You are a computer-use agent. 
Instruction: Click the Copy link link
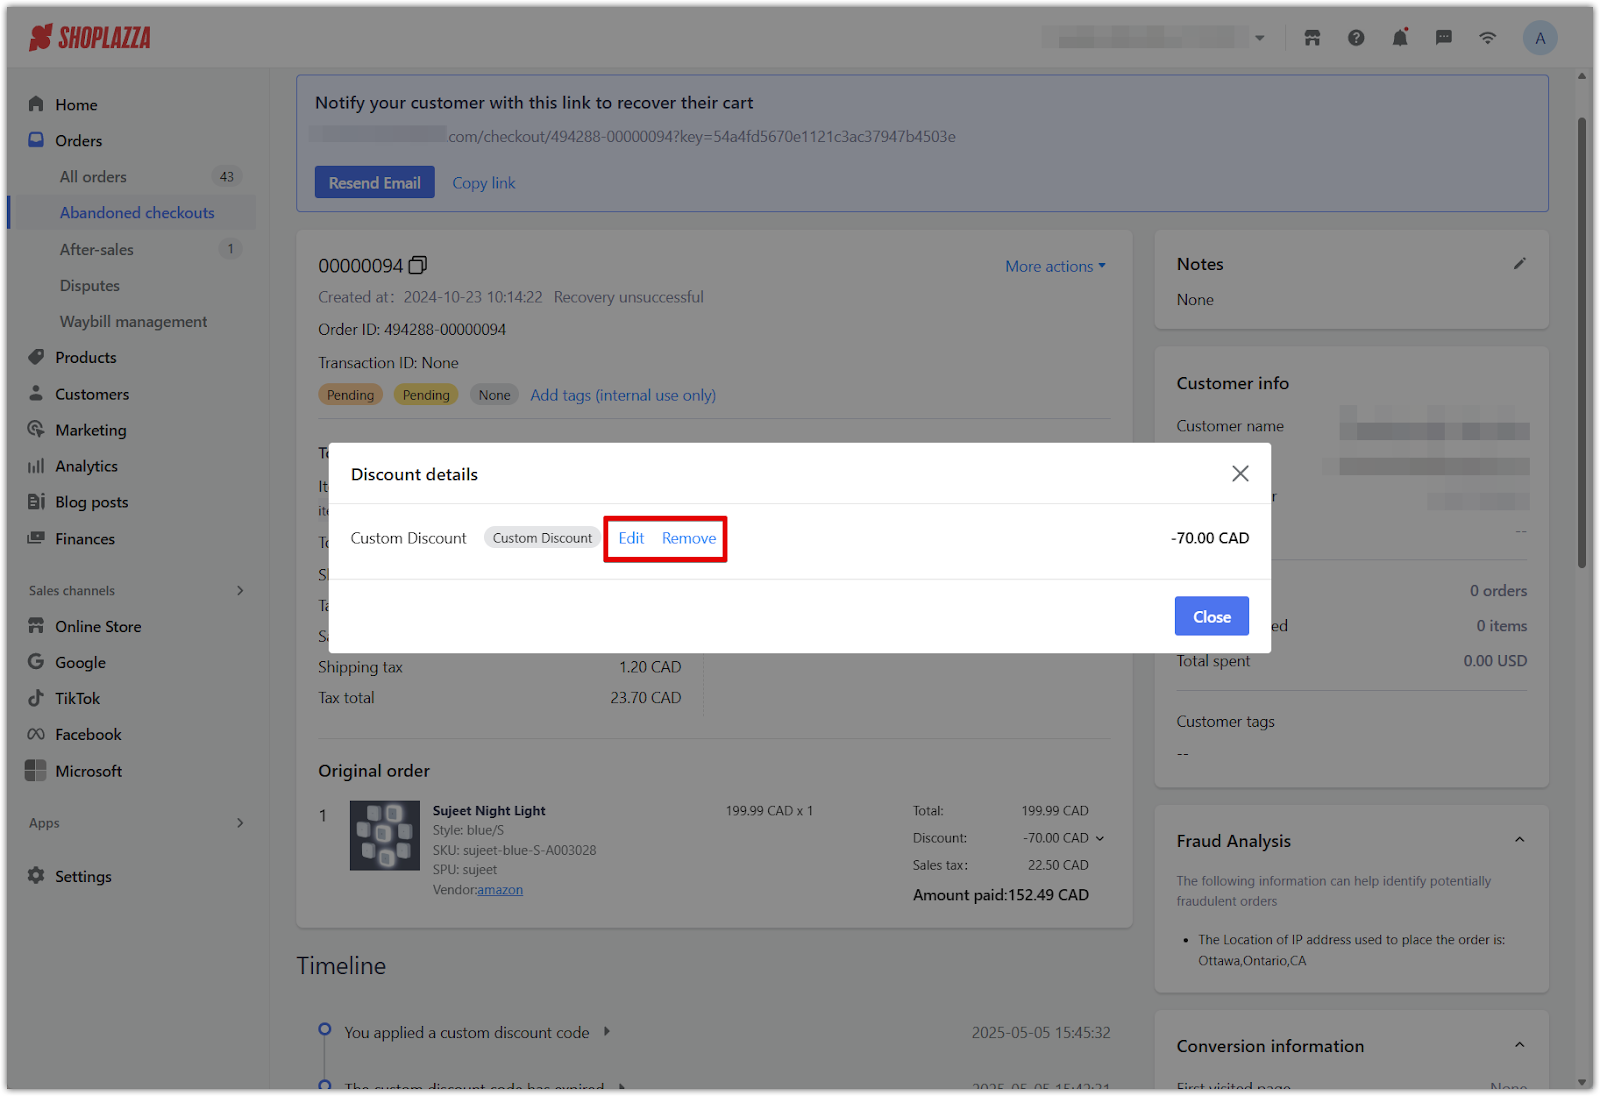tap(484, 183)
